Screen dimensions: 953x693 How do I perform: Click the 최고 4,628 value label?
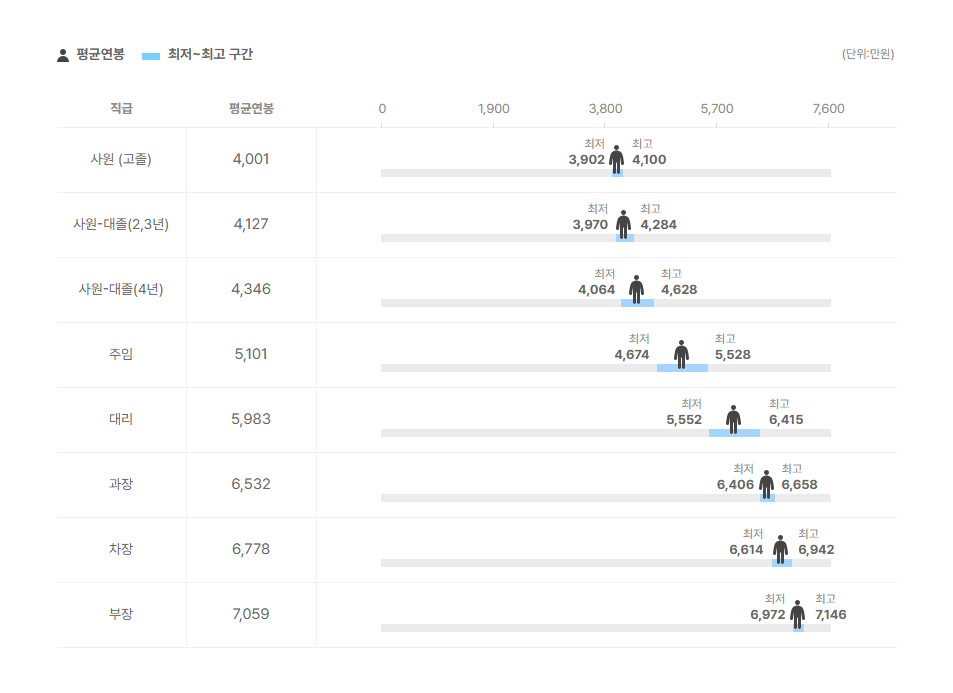[x=679, y=290]
